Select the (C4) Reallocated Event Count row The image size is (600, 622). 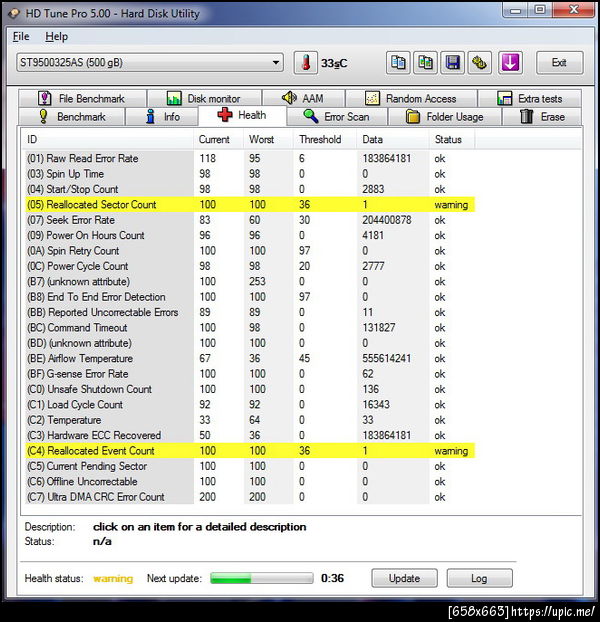coord(250,451)
